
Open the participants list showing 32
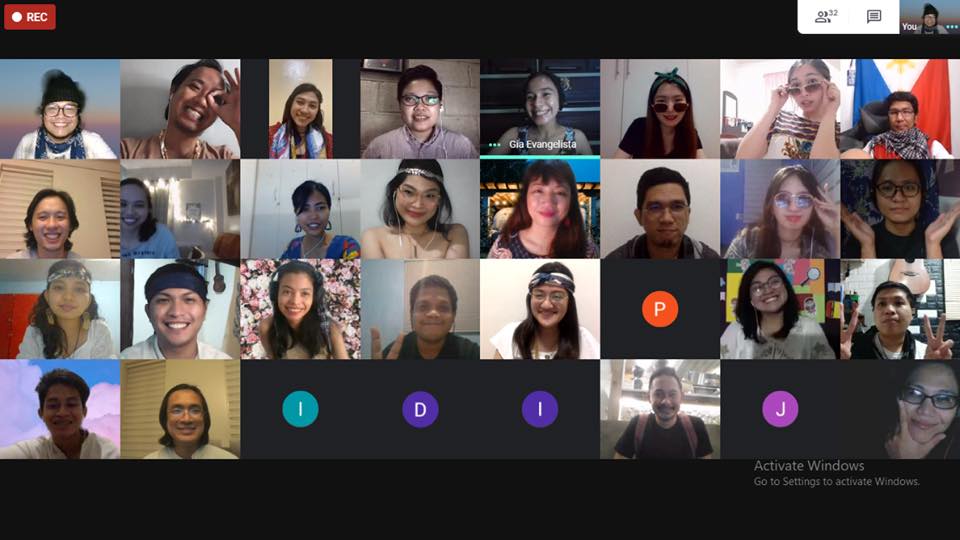tap(826, 16)
